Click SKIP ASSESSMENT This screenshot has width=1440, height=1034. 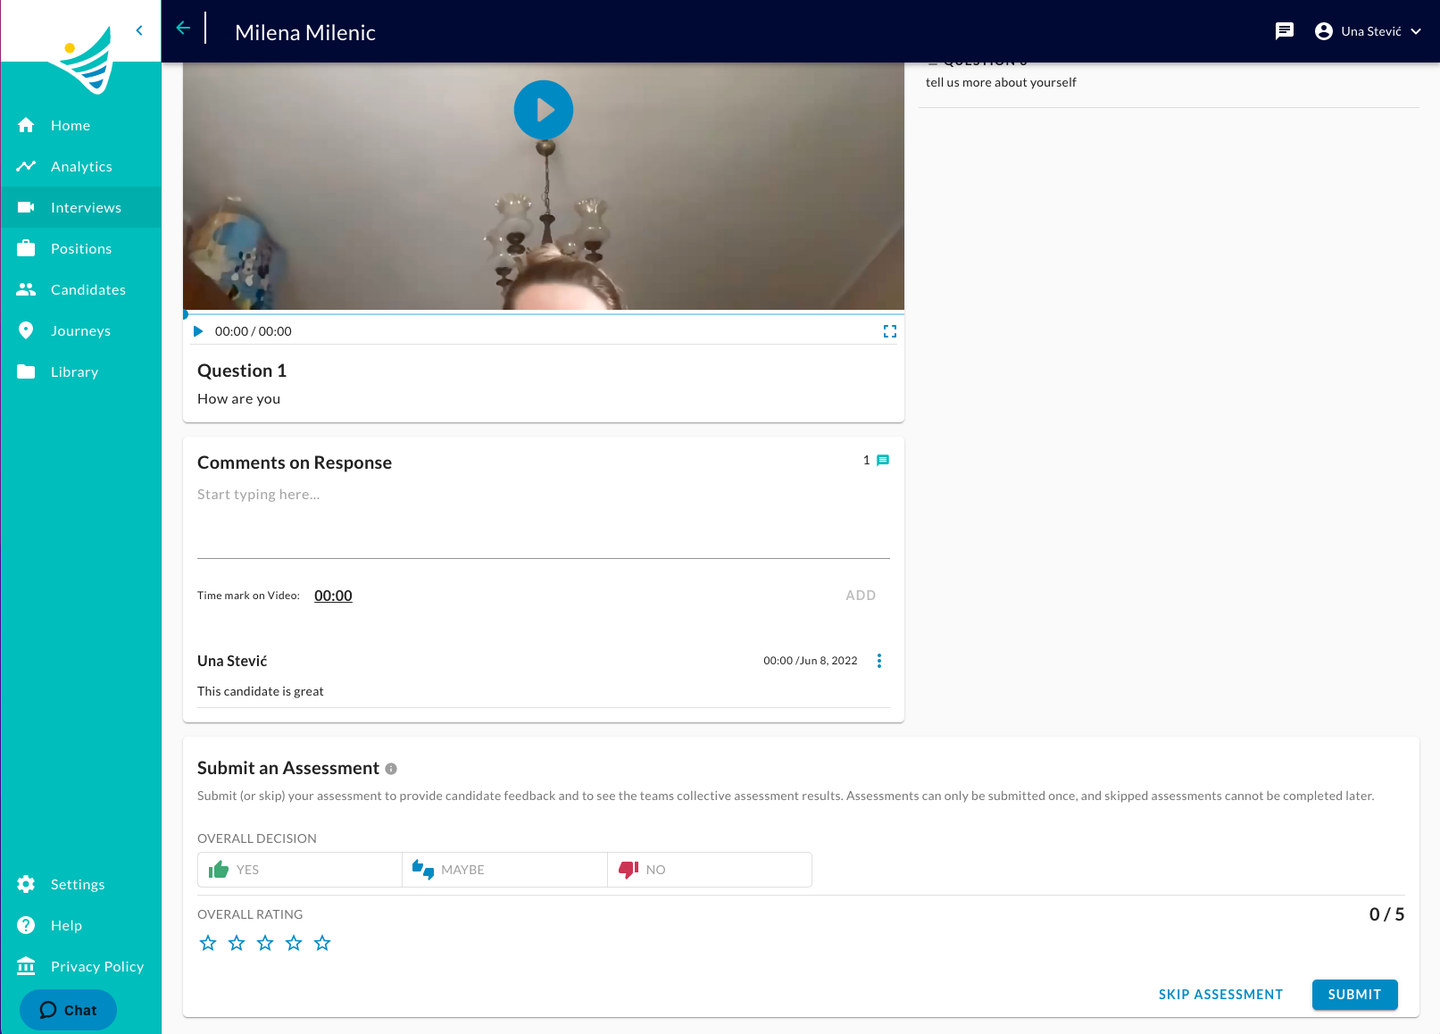(x=1220, y=994)
